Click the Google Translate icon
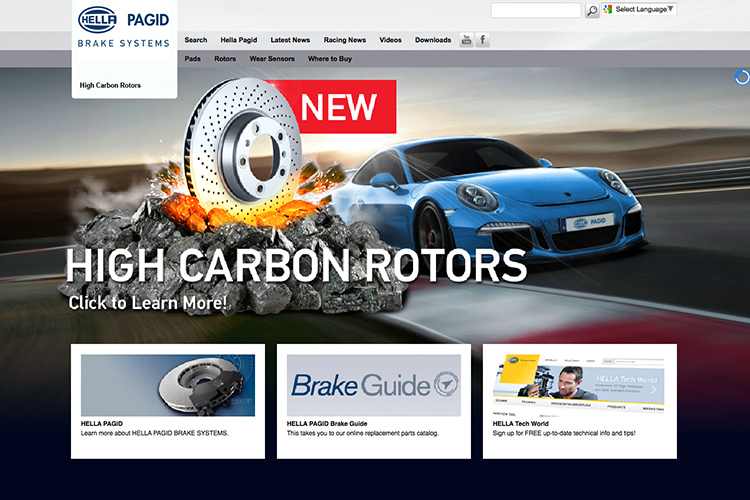The image size is (750, 500). 608,9
